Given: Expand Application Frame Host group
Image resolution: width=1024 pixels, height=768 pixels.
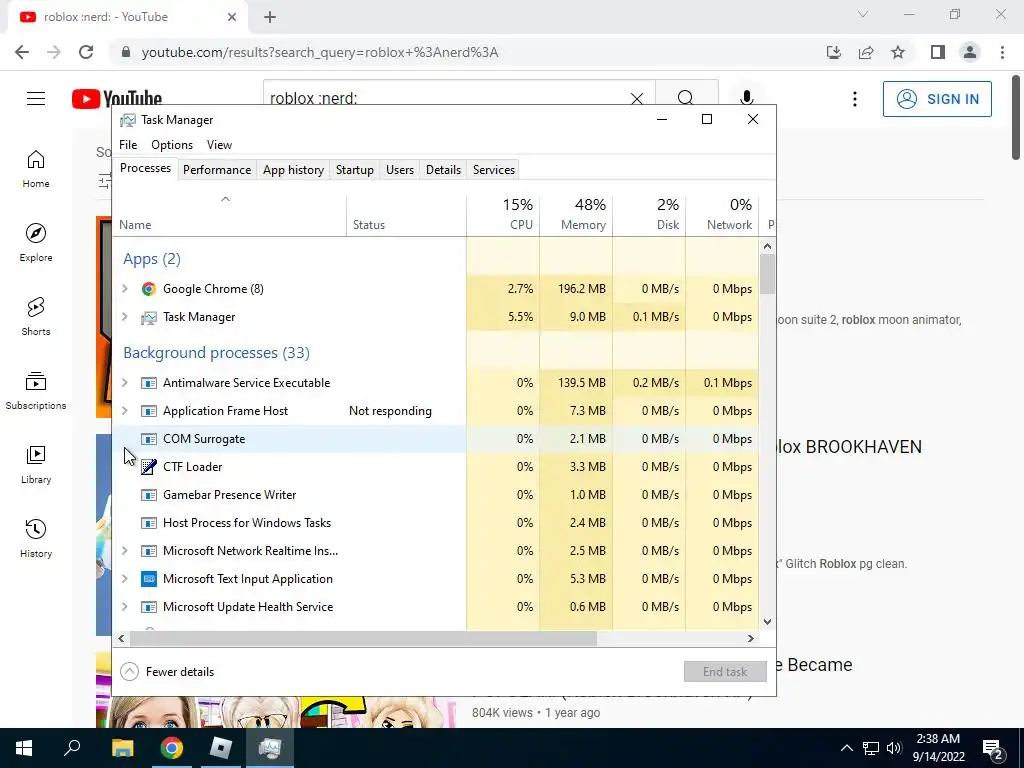Looking at the screenshot, I should (125, 411).
